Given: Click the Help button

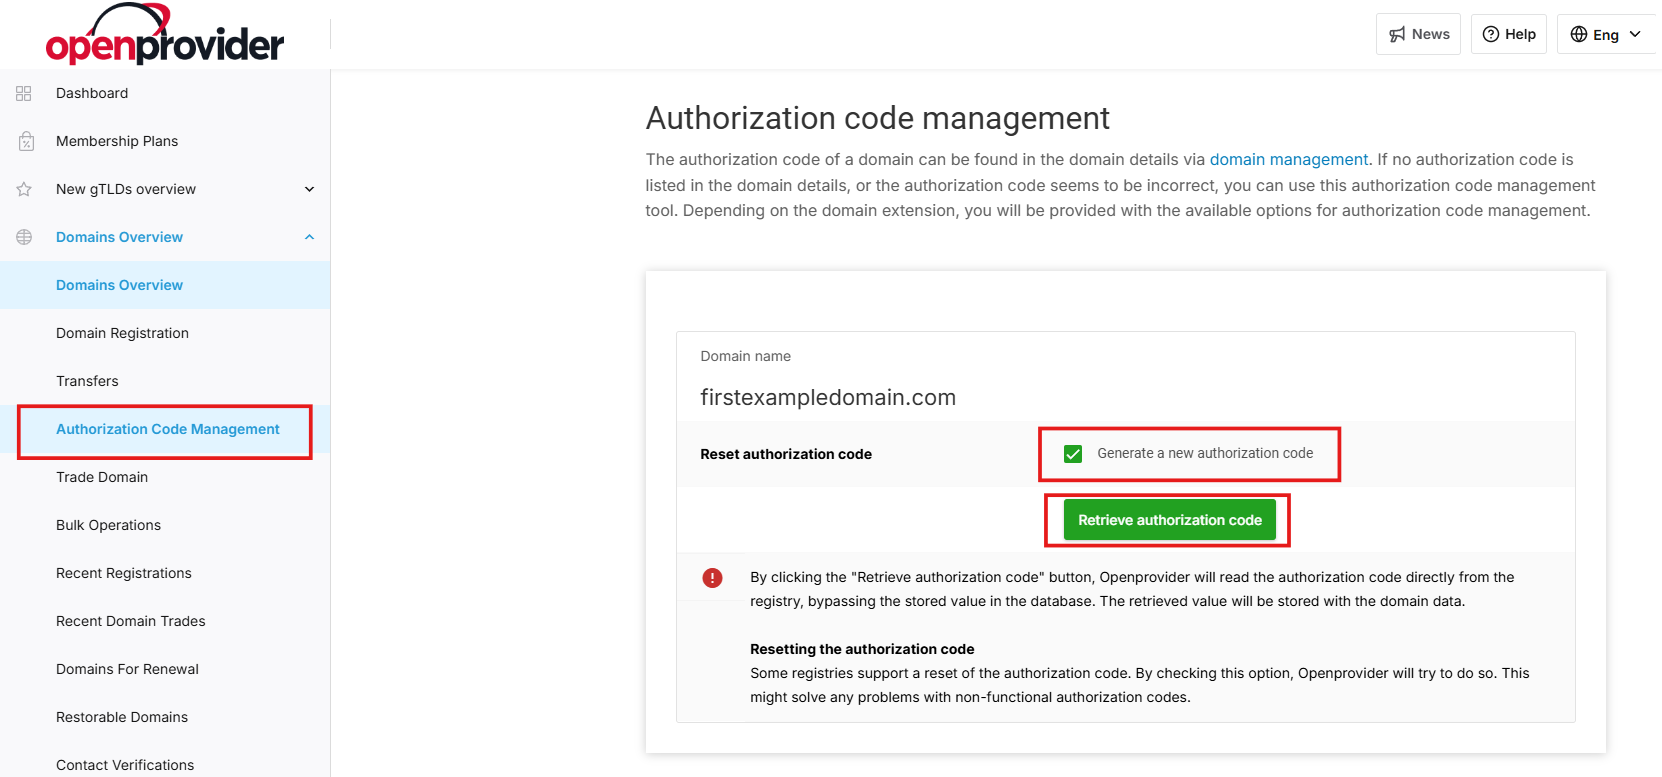Looking at the screenshot, I should (1509, 34).
